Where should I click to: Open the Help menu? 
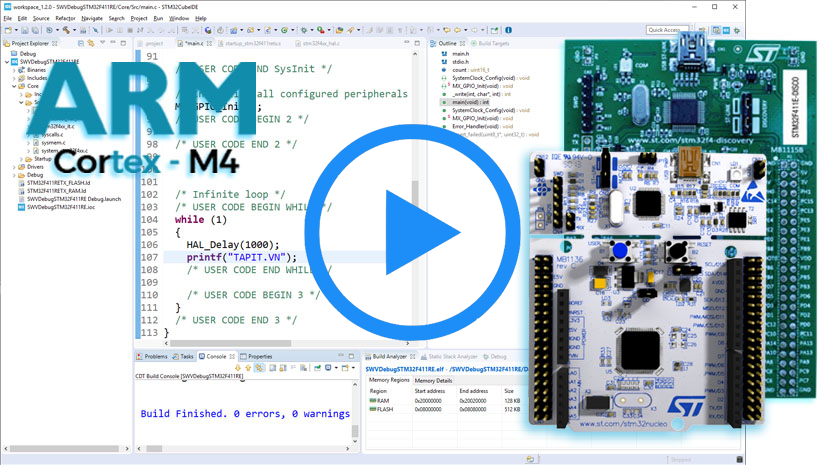coord(201,18)
